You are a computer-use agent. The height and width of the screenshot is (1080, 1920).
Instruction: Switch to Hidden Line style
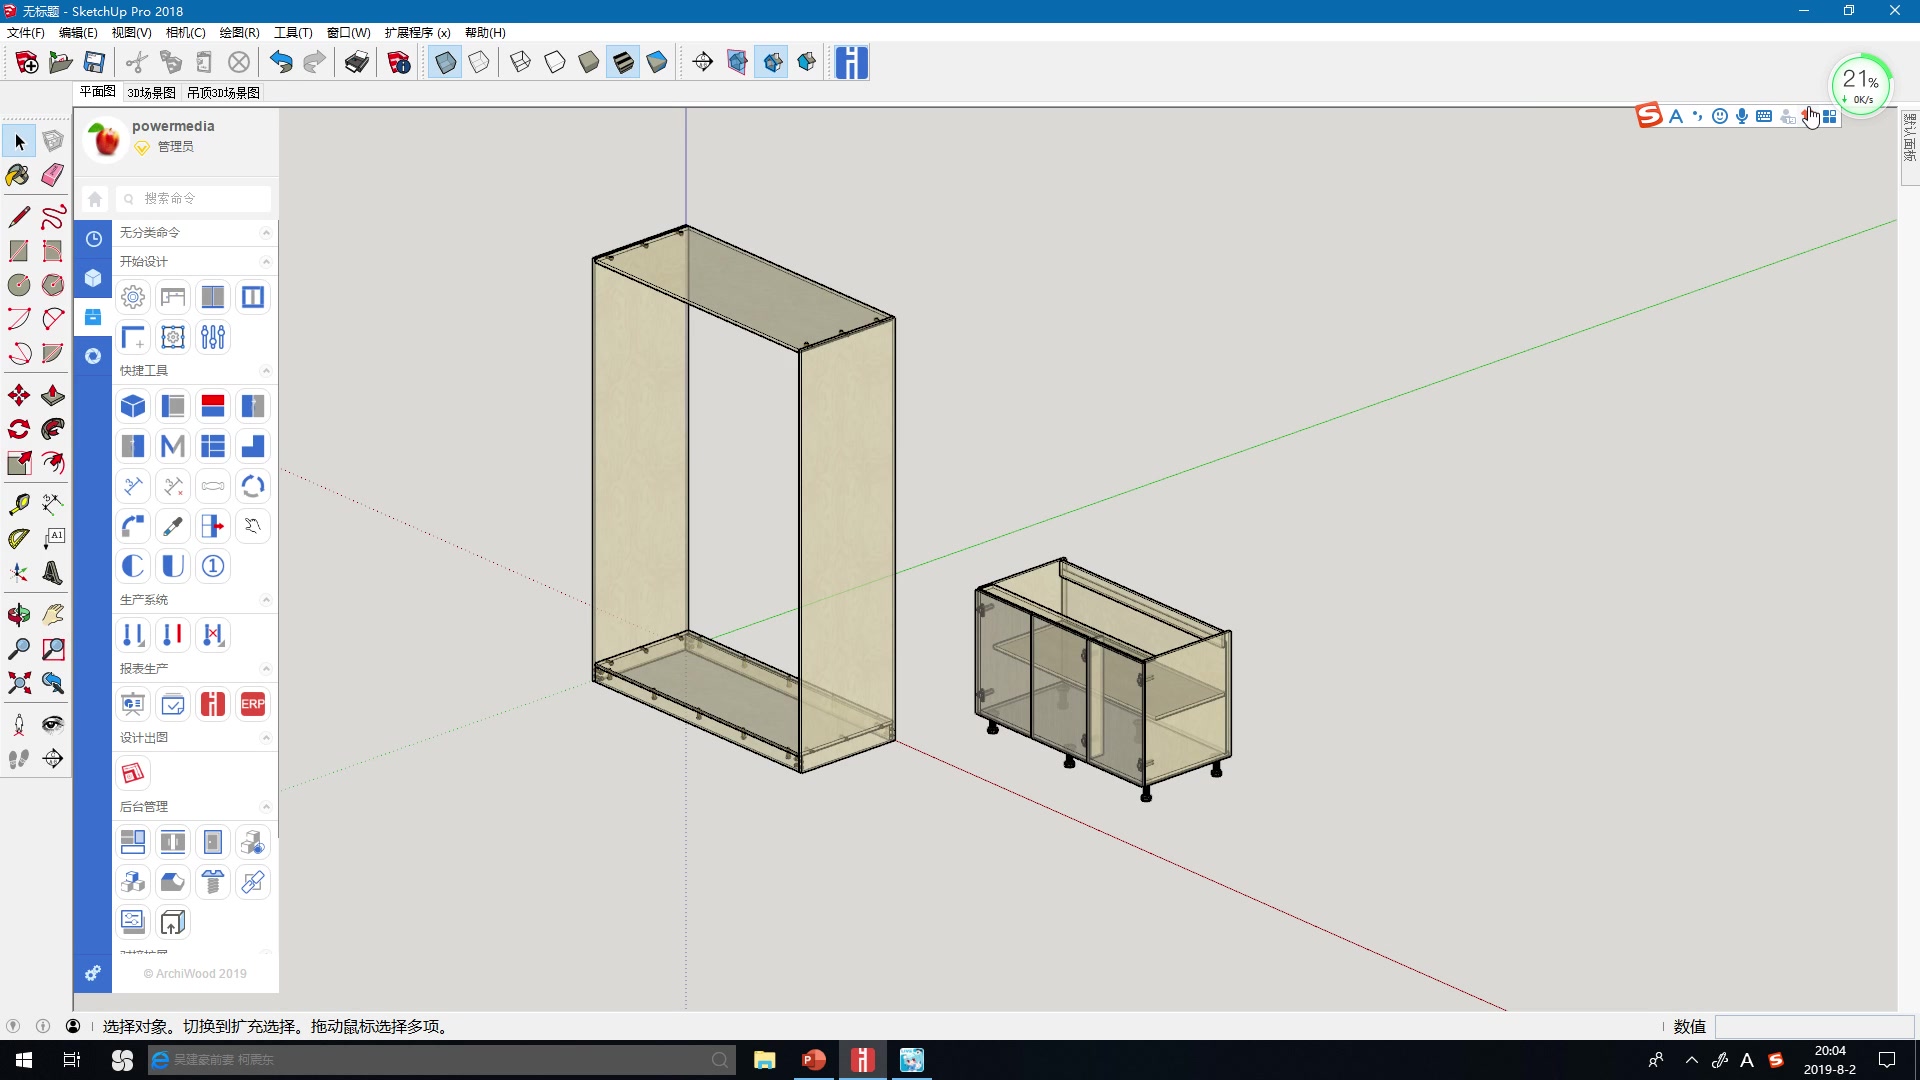554,63
